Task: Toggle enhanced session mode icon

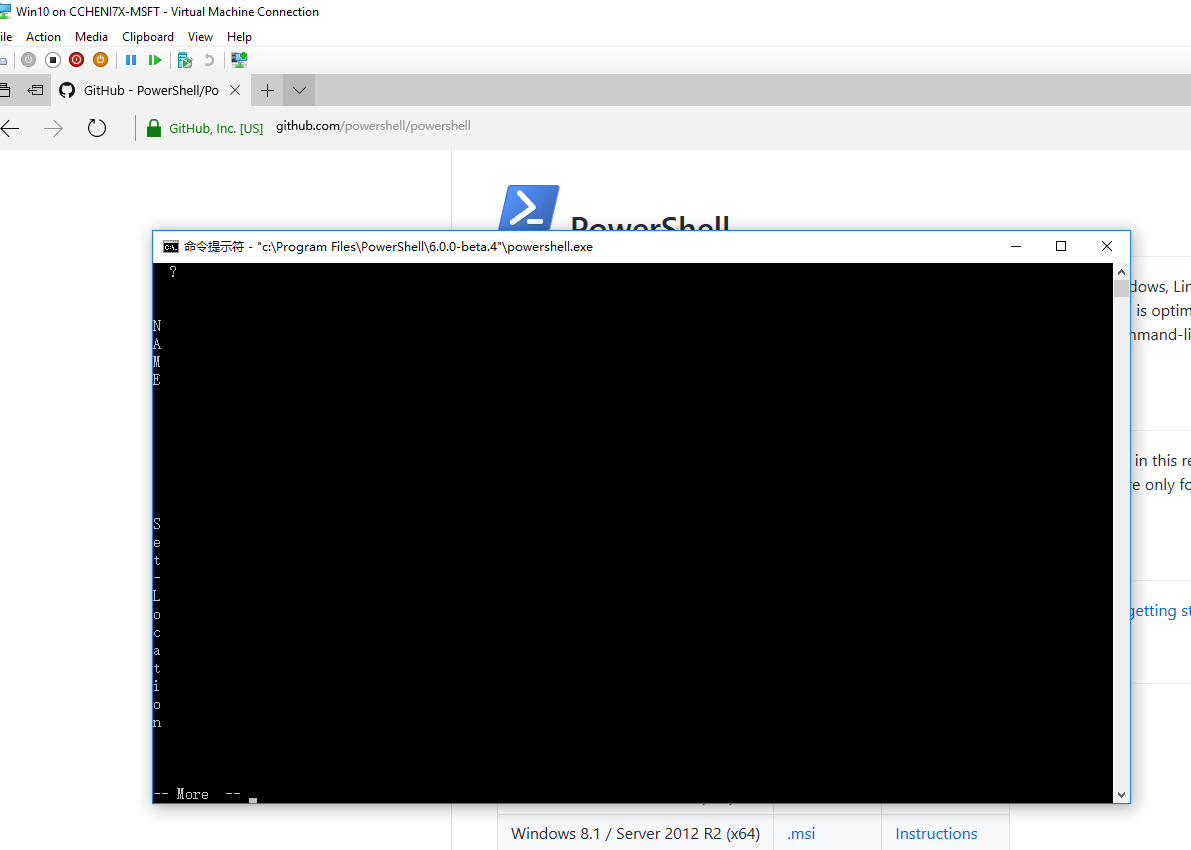Action: tap(239, 60)
